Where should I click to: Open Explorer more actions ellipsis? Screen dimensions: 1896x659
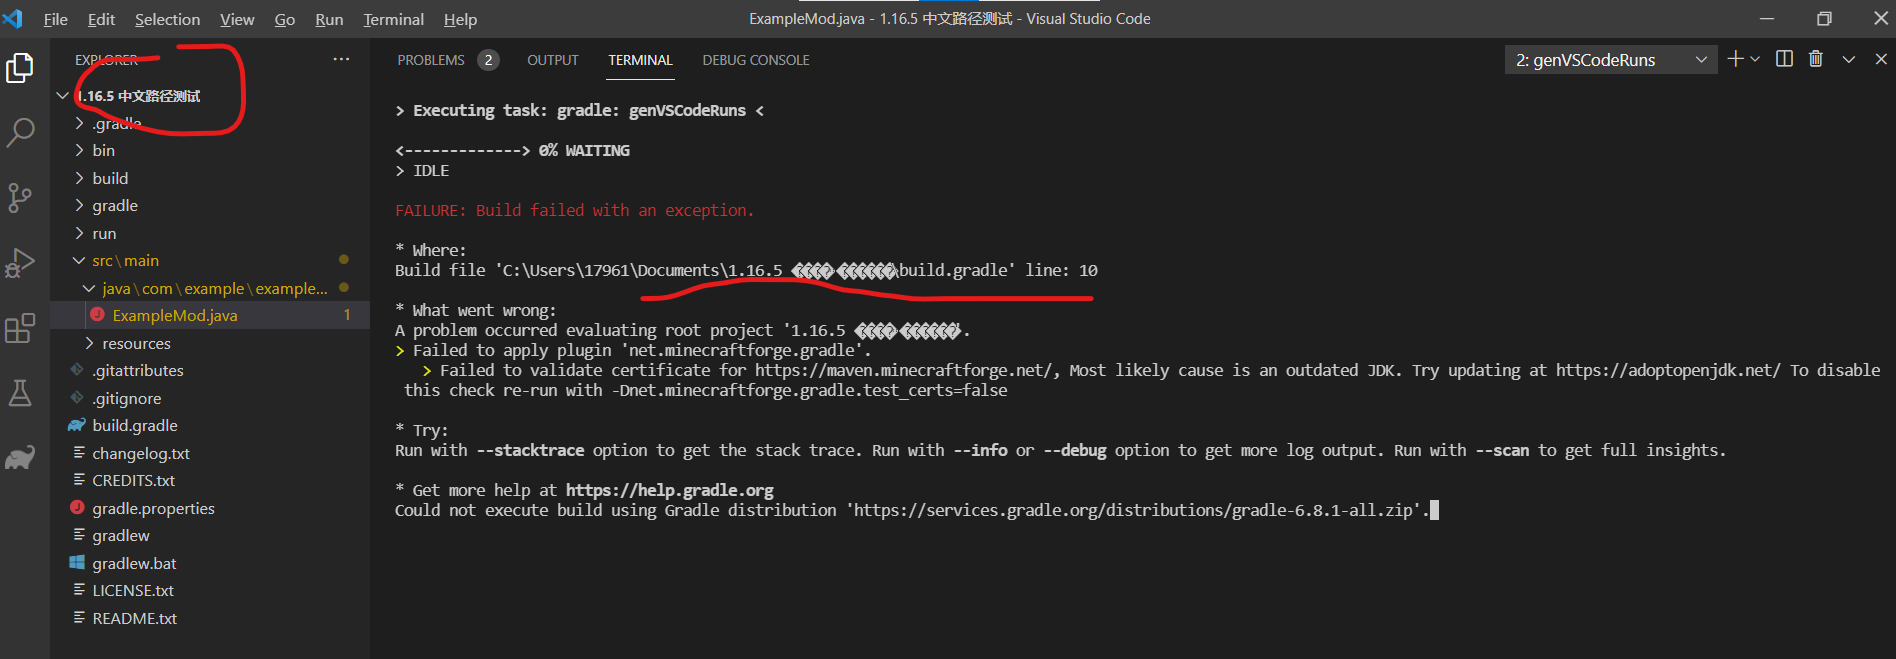(341, 60)
